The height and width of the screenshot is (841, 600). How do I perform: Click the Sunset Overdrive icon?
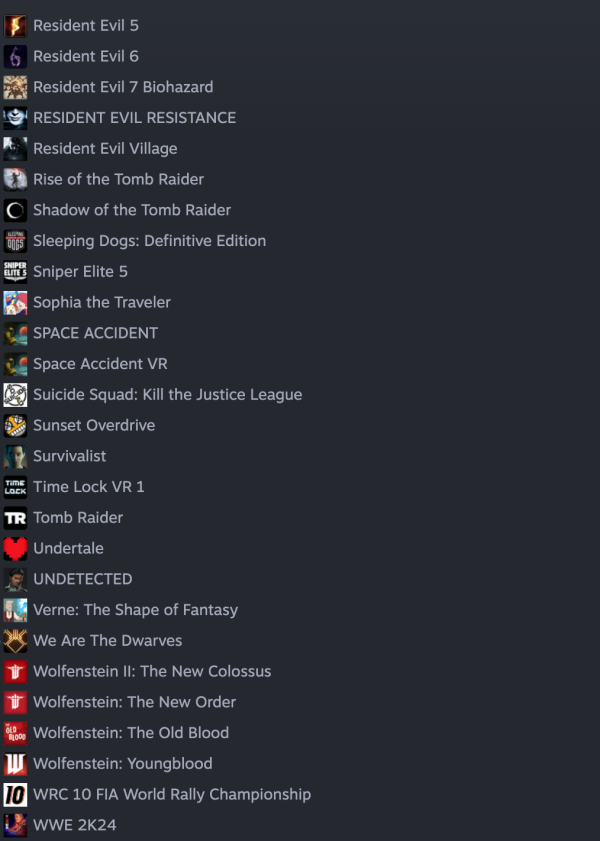(x=15, y=425)
